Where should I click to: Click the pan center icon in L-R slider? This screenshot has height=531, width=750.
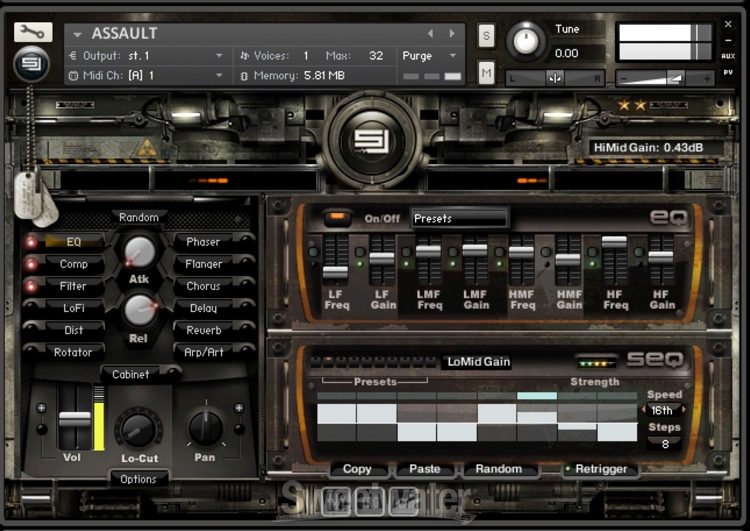[x=555, y=78]
